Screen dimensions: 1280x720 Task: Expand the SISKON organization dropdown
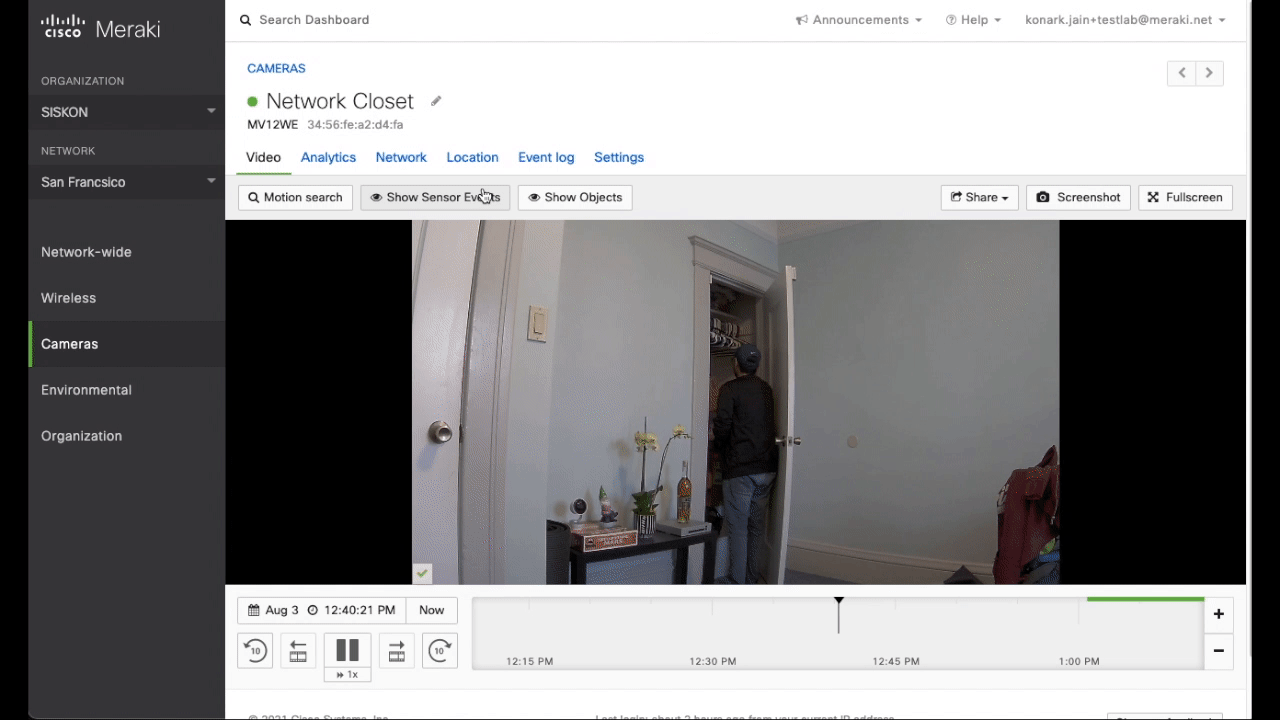pos(126,112)
